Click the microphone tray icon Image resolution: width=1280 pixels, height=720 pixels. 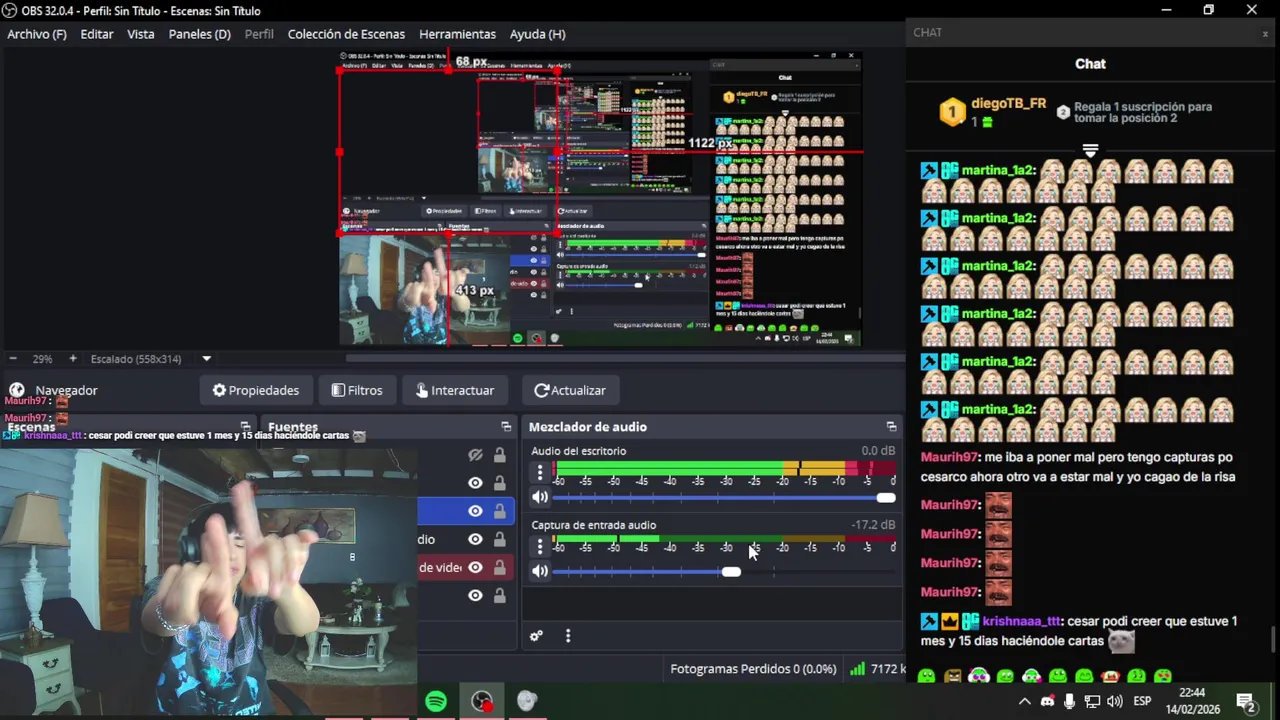[x=1069, y=702]
